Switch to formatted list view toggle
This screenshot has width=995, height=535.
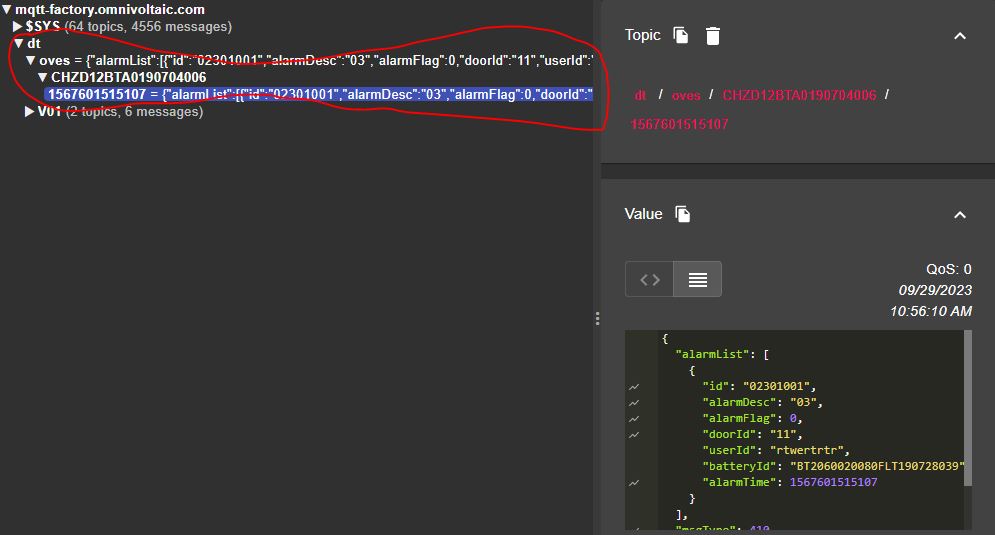[697, 279]
